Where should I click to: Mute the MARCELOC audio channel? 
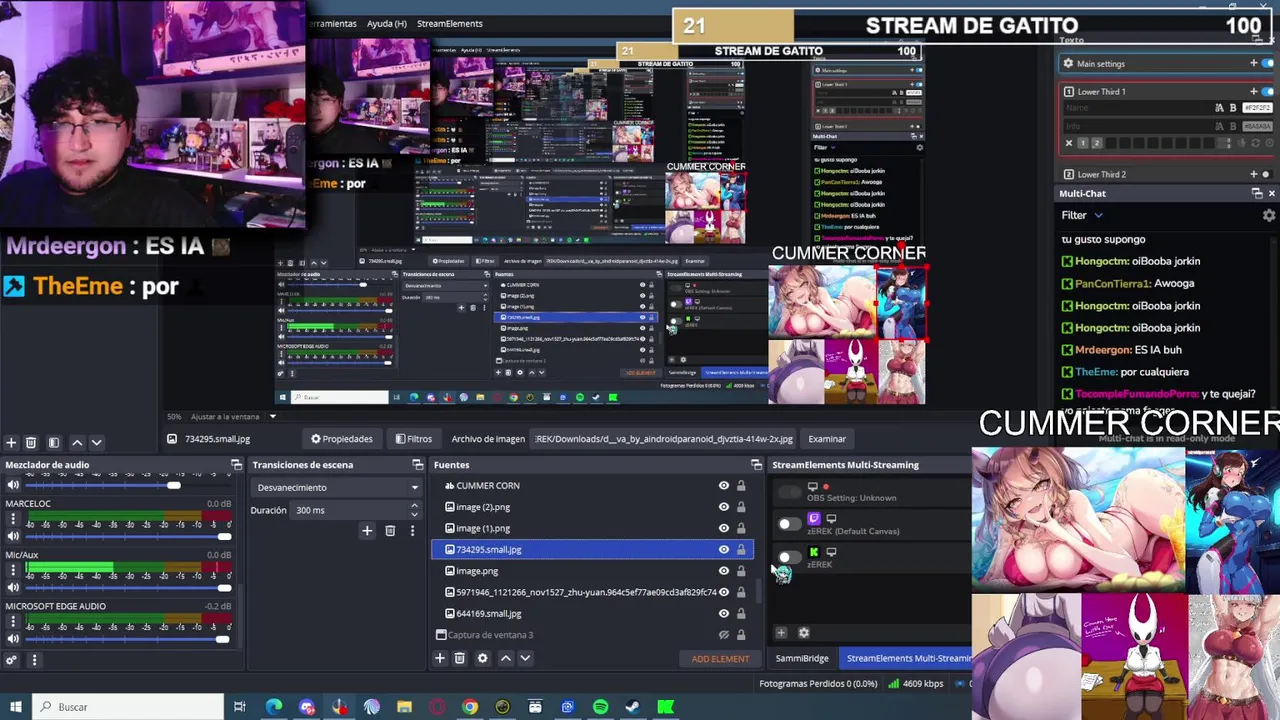(13, 537)
